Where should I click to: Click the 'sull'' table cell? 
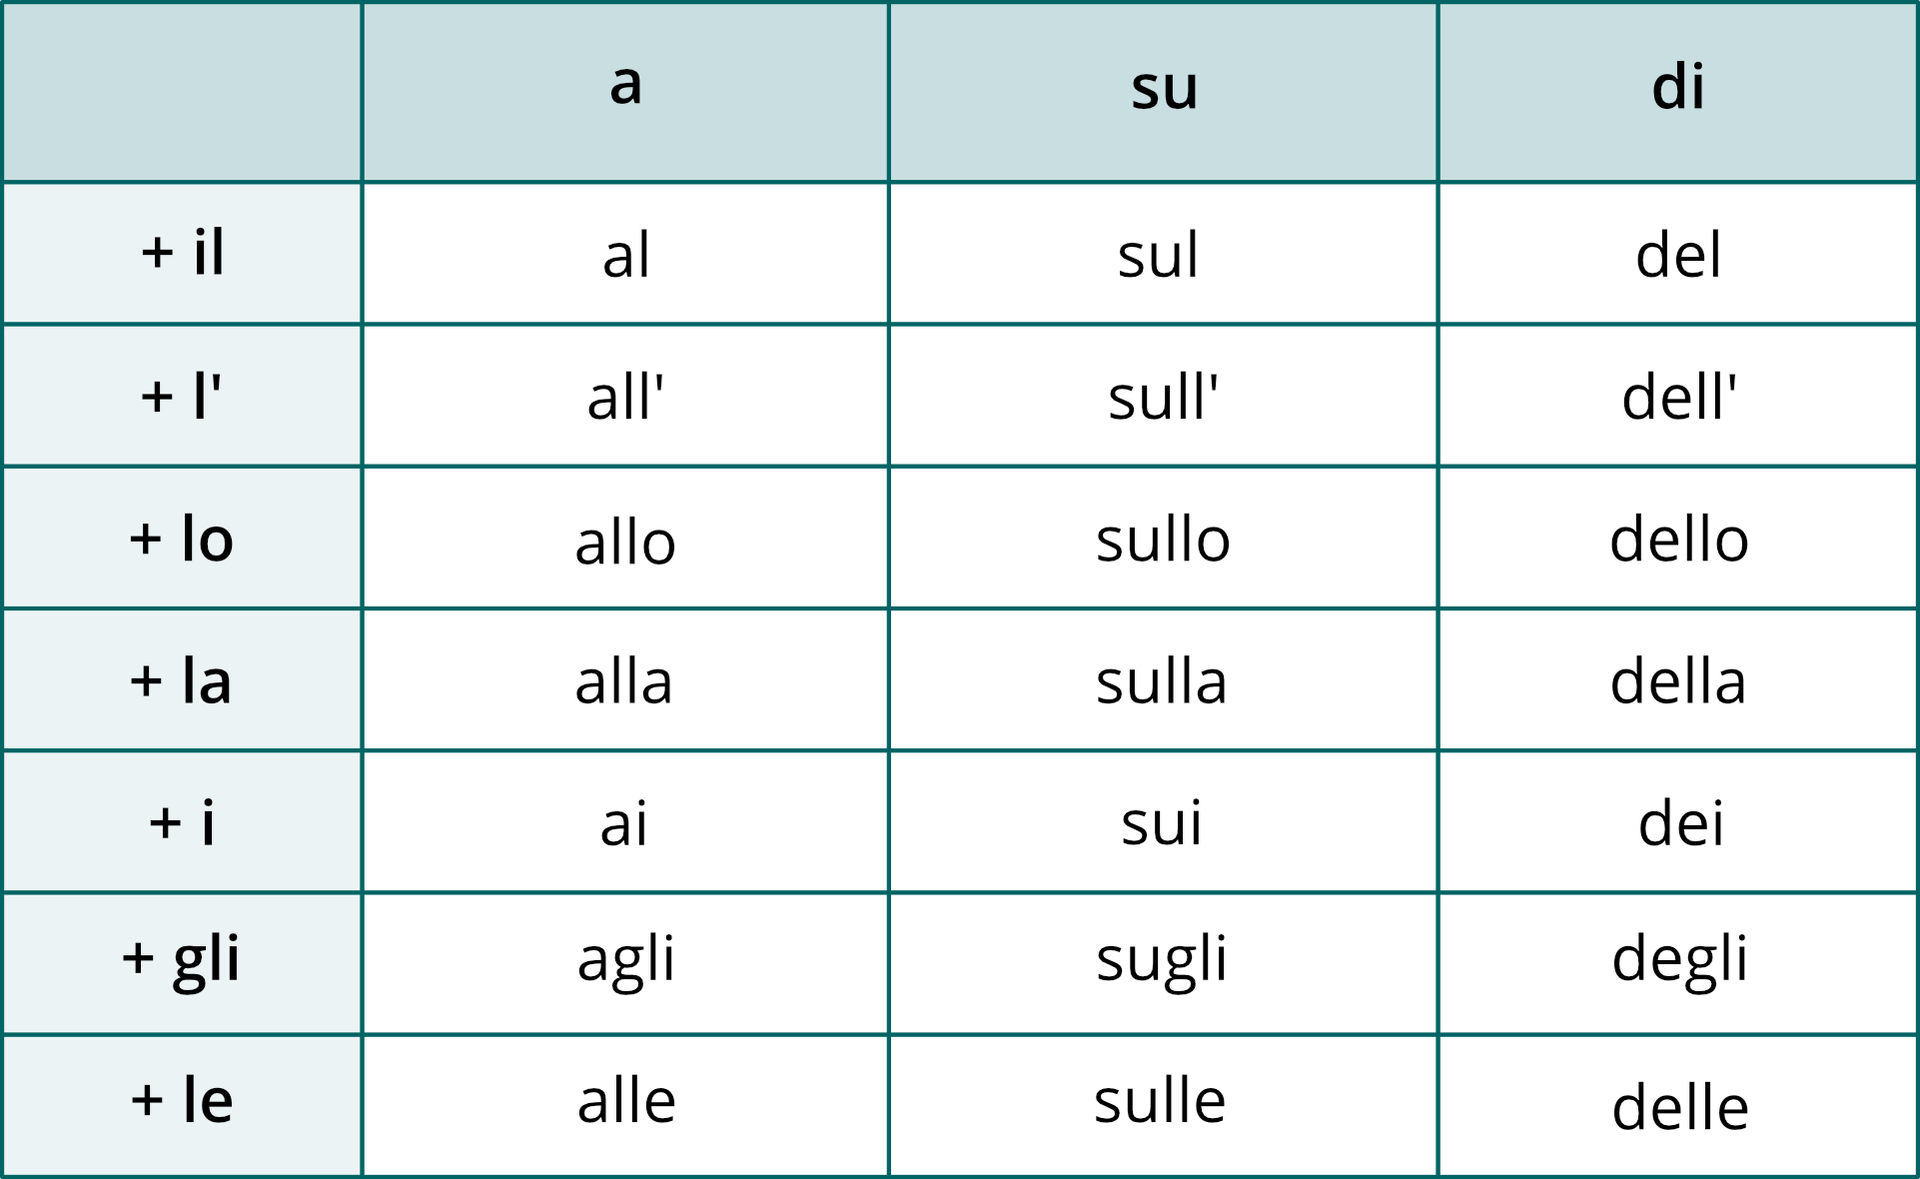1163,397
